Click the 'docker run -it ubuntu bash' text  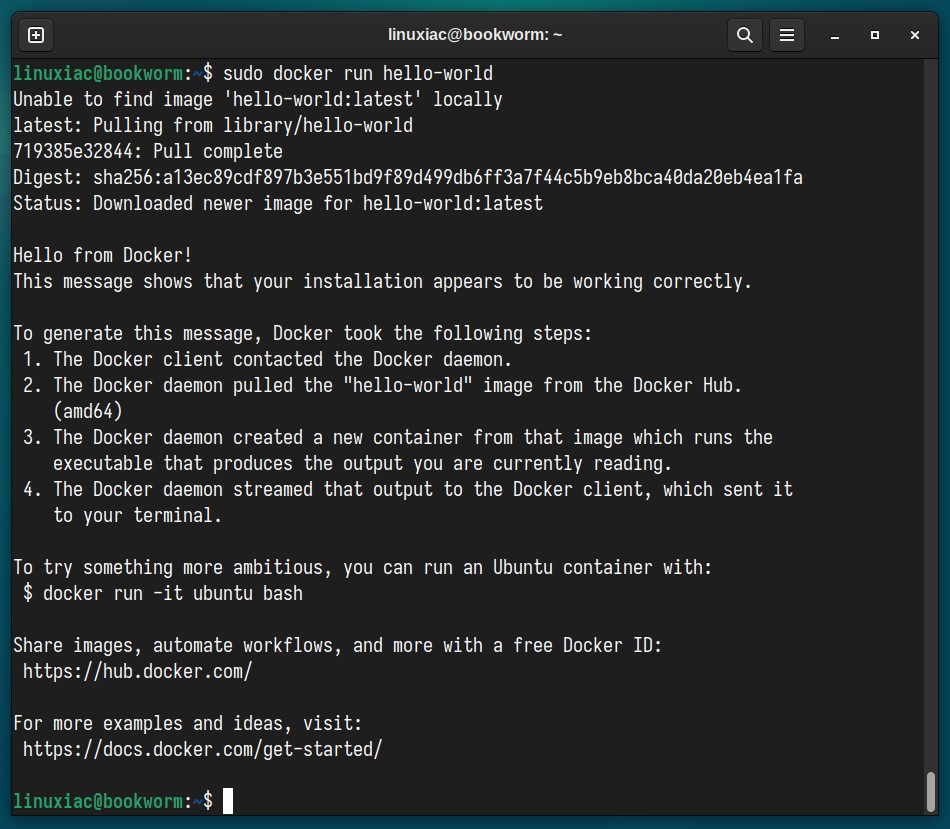tap(173, 593)
